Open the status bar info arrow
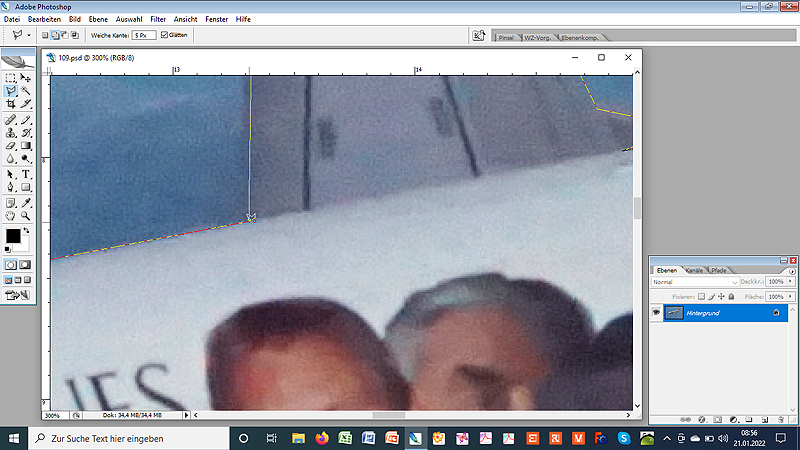Image resolution: width=800 pixels, height=450 pixels. click(x=186, y=415)
